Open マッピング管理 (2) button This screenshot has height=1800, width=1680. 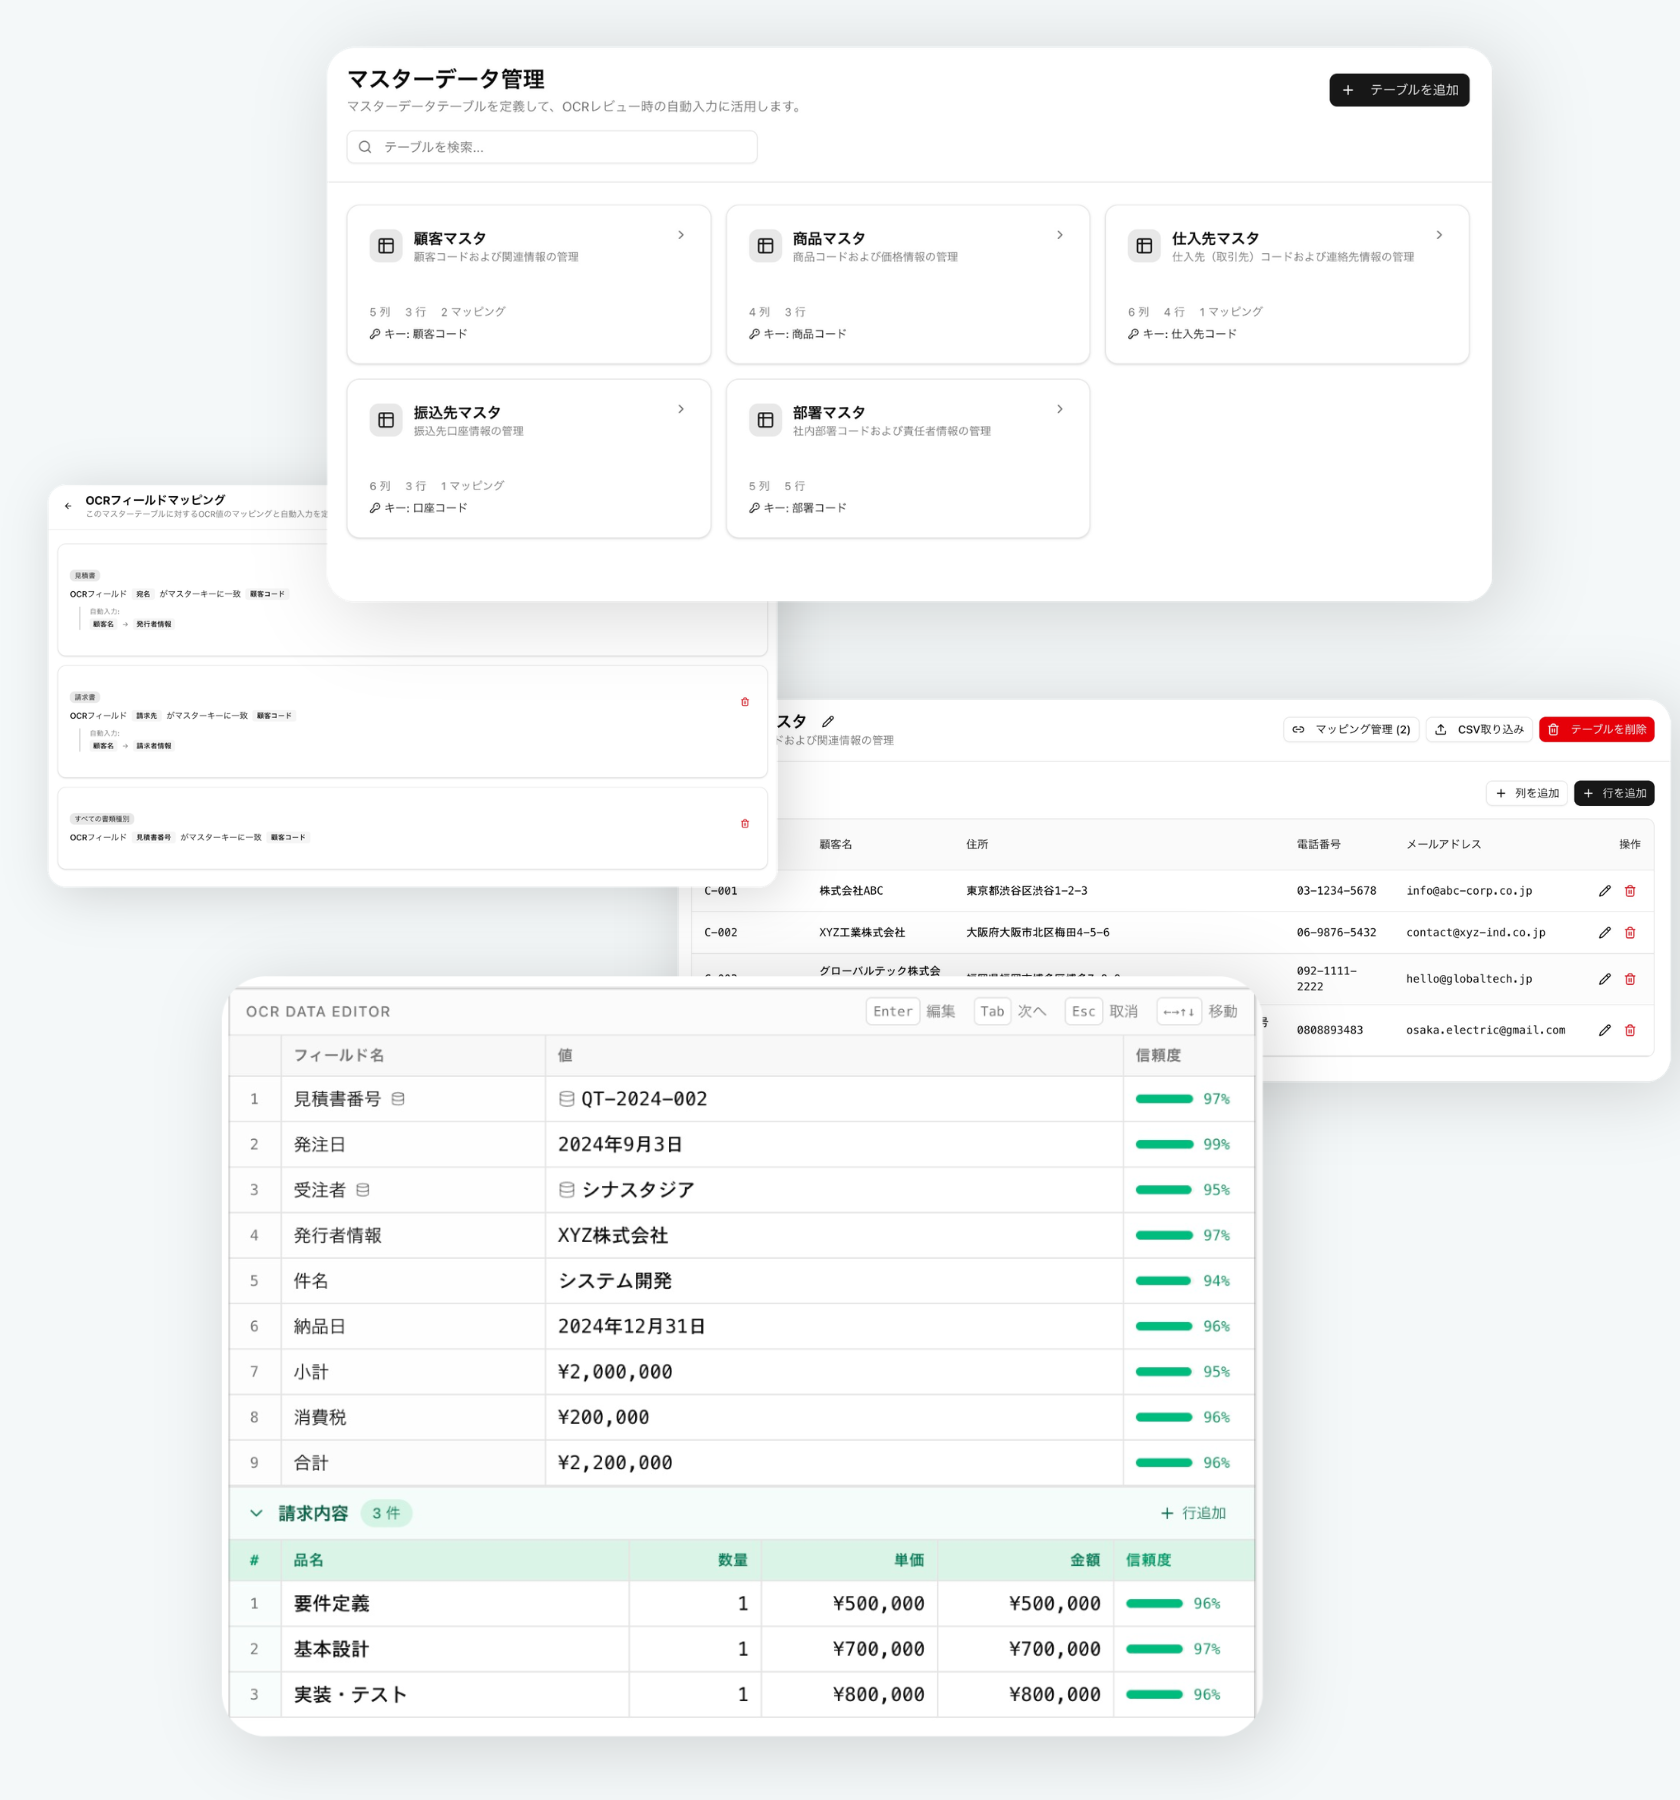[1350, 730]
